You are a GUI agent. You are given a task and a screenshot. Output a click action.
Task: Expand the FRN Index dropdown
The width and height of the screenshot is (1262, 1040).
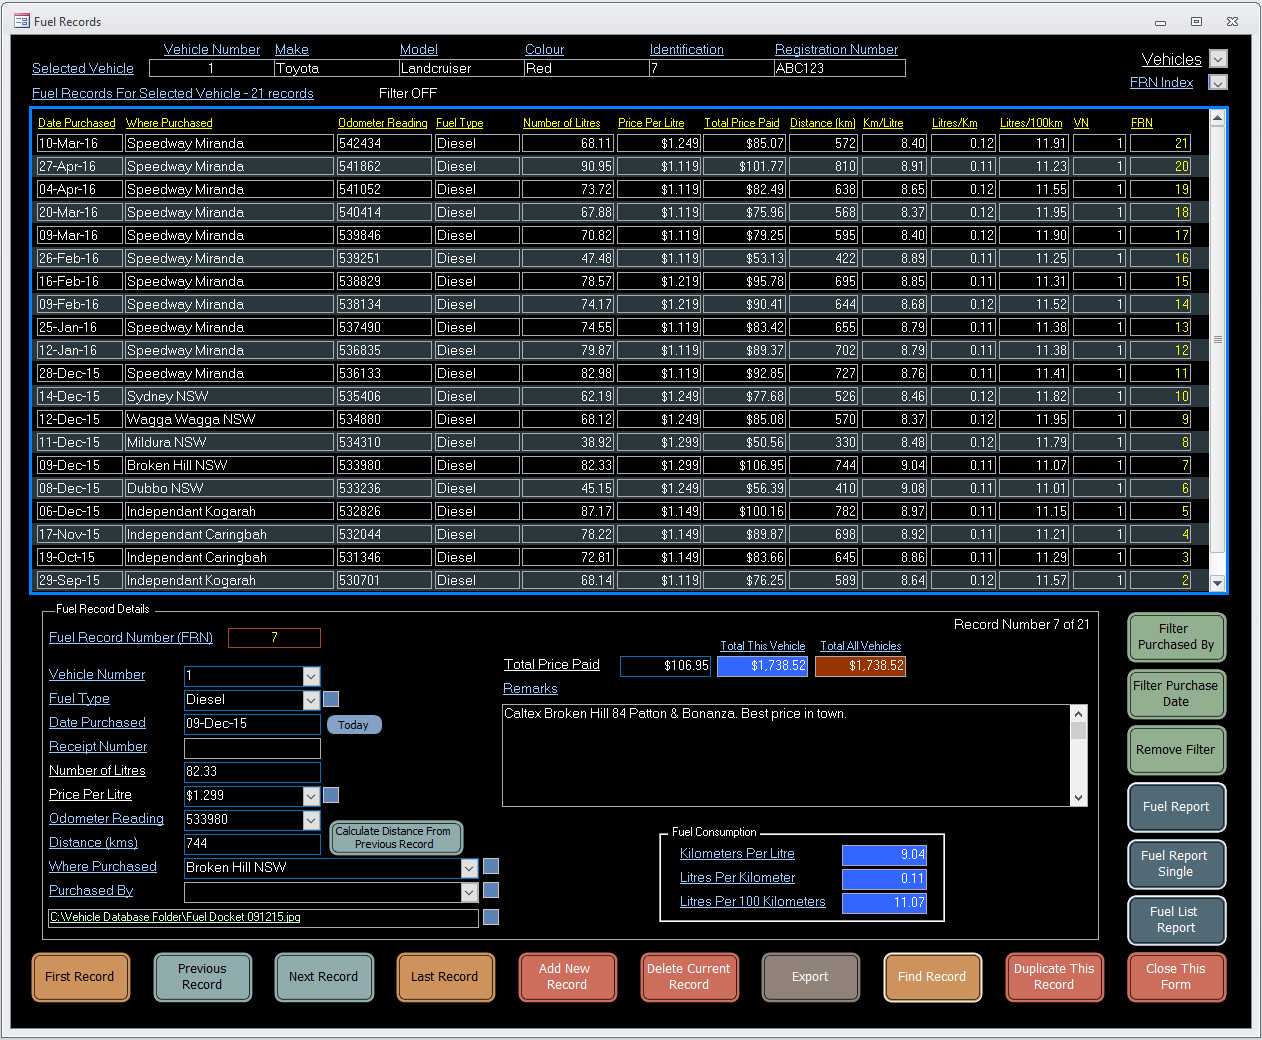[x=1218, y=82]
